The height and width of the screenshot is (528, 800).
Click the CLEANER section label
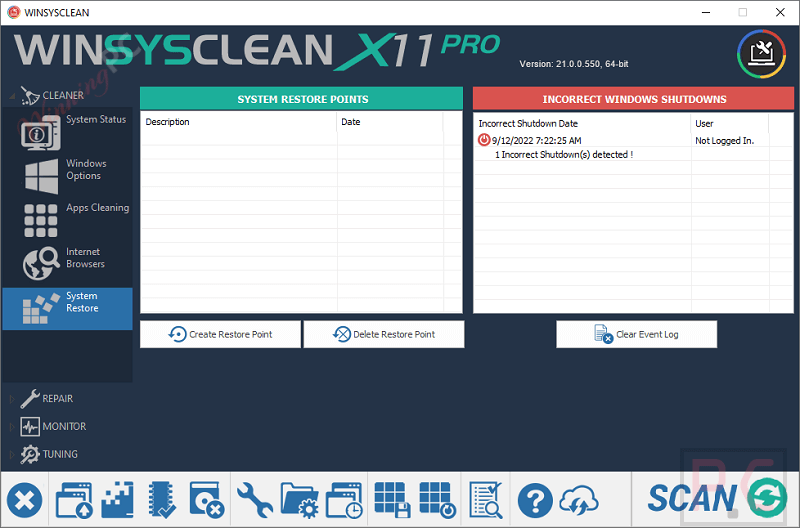tap(63, 95)
